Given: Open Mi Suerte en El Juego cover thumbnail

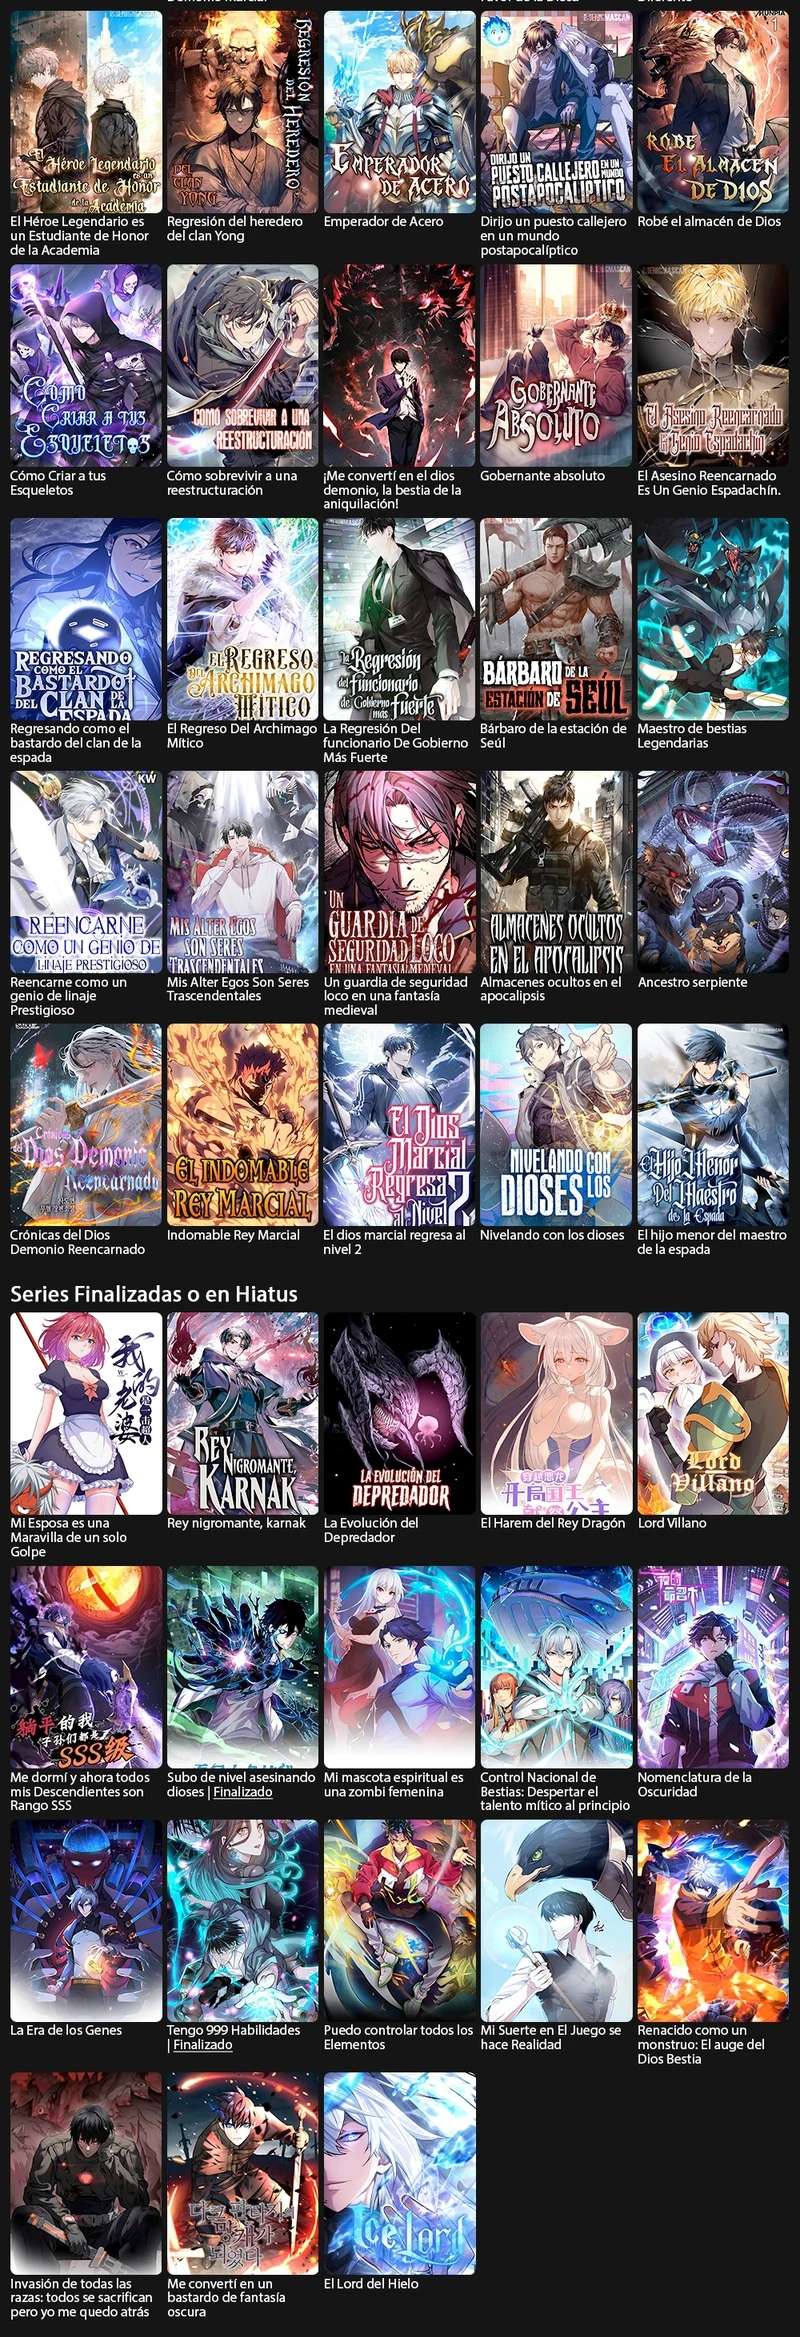Looking at the screenshot, I should click(556, 1921).
